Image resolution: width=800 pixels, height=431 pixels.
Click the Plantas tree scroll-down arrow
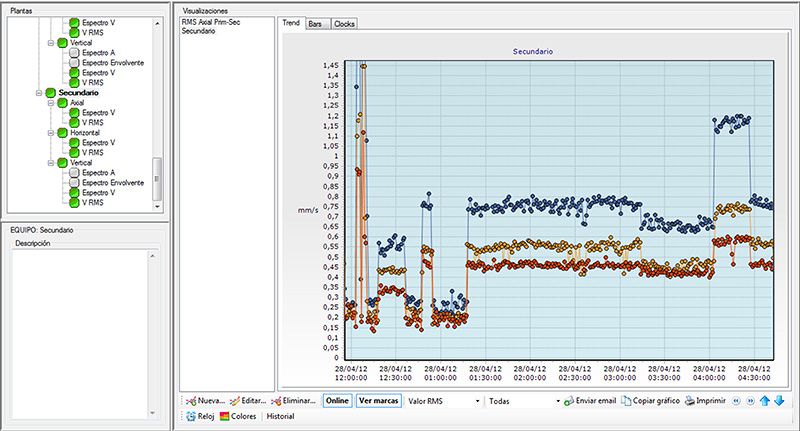[157, 207]
